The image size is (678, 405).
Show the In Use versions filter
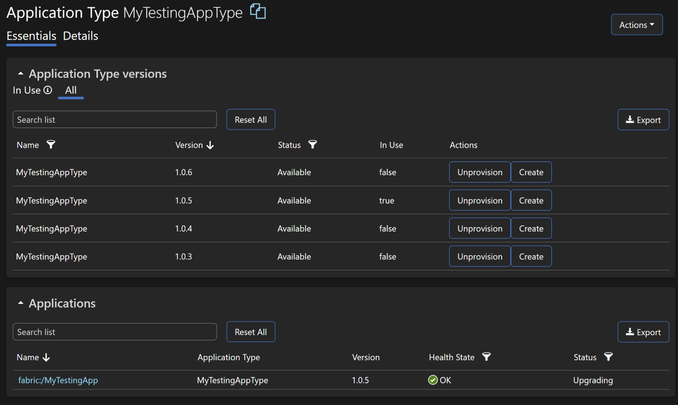pyautogui.click(x=27, y=90)
